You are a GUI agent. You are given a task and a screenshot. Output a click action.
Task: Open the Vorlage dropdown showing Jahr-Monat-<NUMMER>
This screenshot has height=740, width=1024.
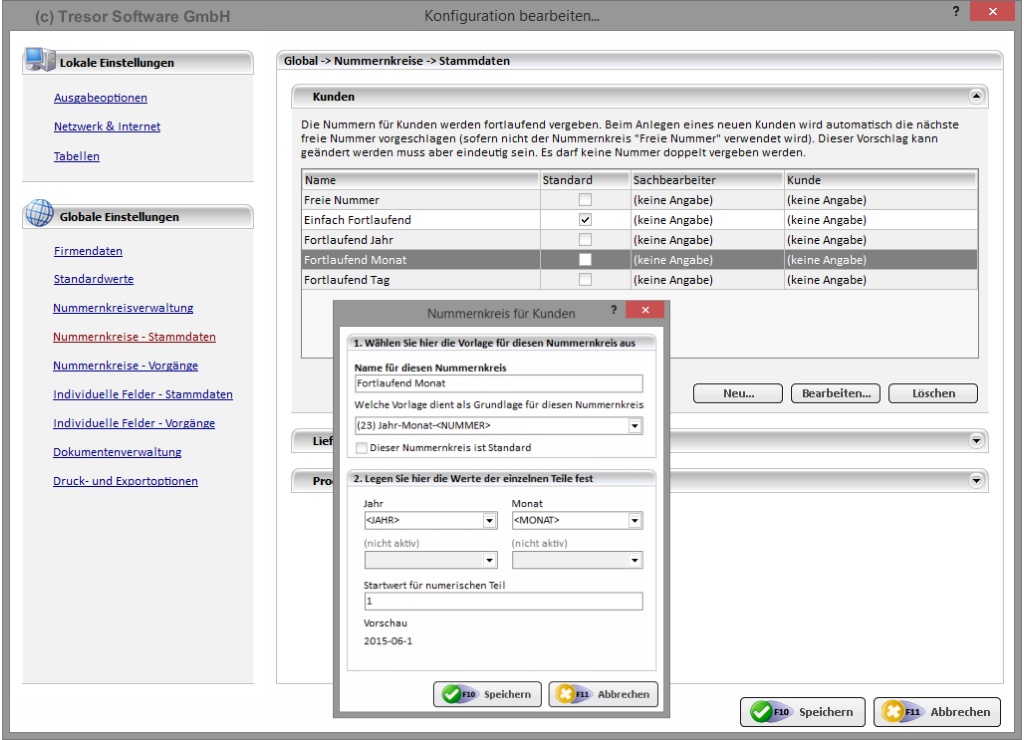point(634,427)
